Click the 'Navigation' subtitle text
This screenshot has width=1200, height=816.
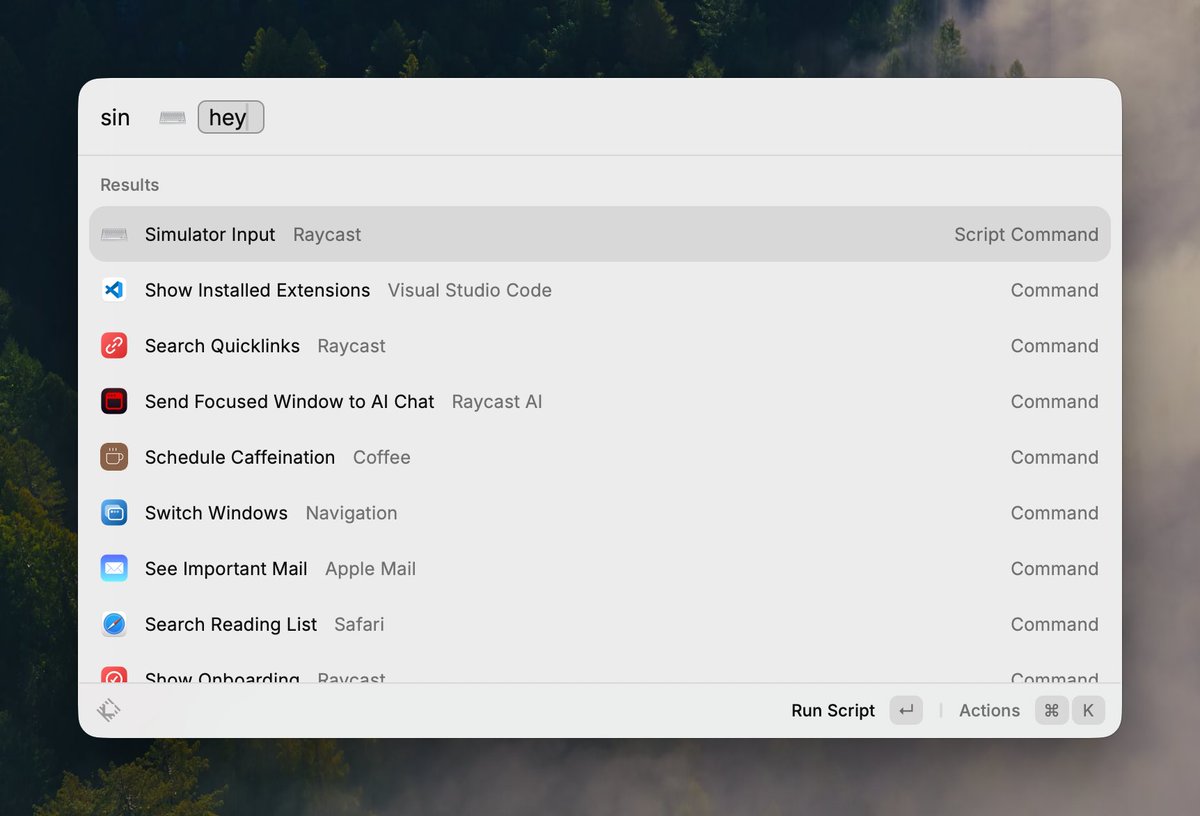click(351, 513)
